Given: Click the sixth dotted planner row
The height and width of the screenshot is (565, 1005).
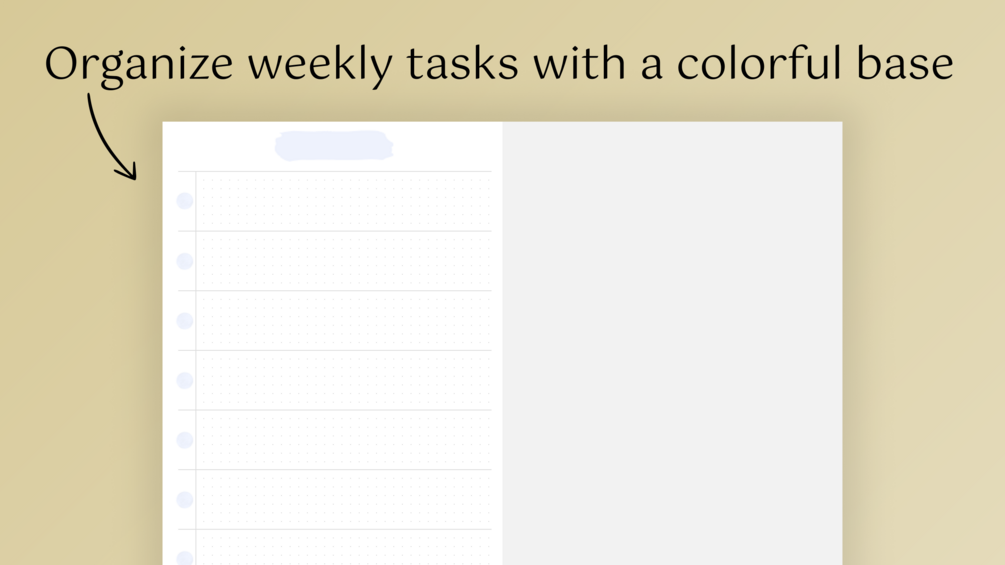Looking at the screenshot, I should pos(344,500).
